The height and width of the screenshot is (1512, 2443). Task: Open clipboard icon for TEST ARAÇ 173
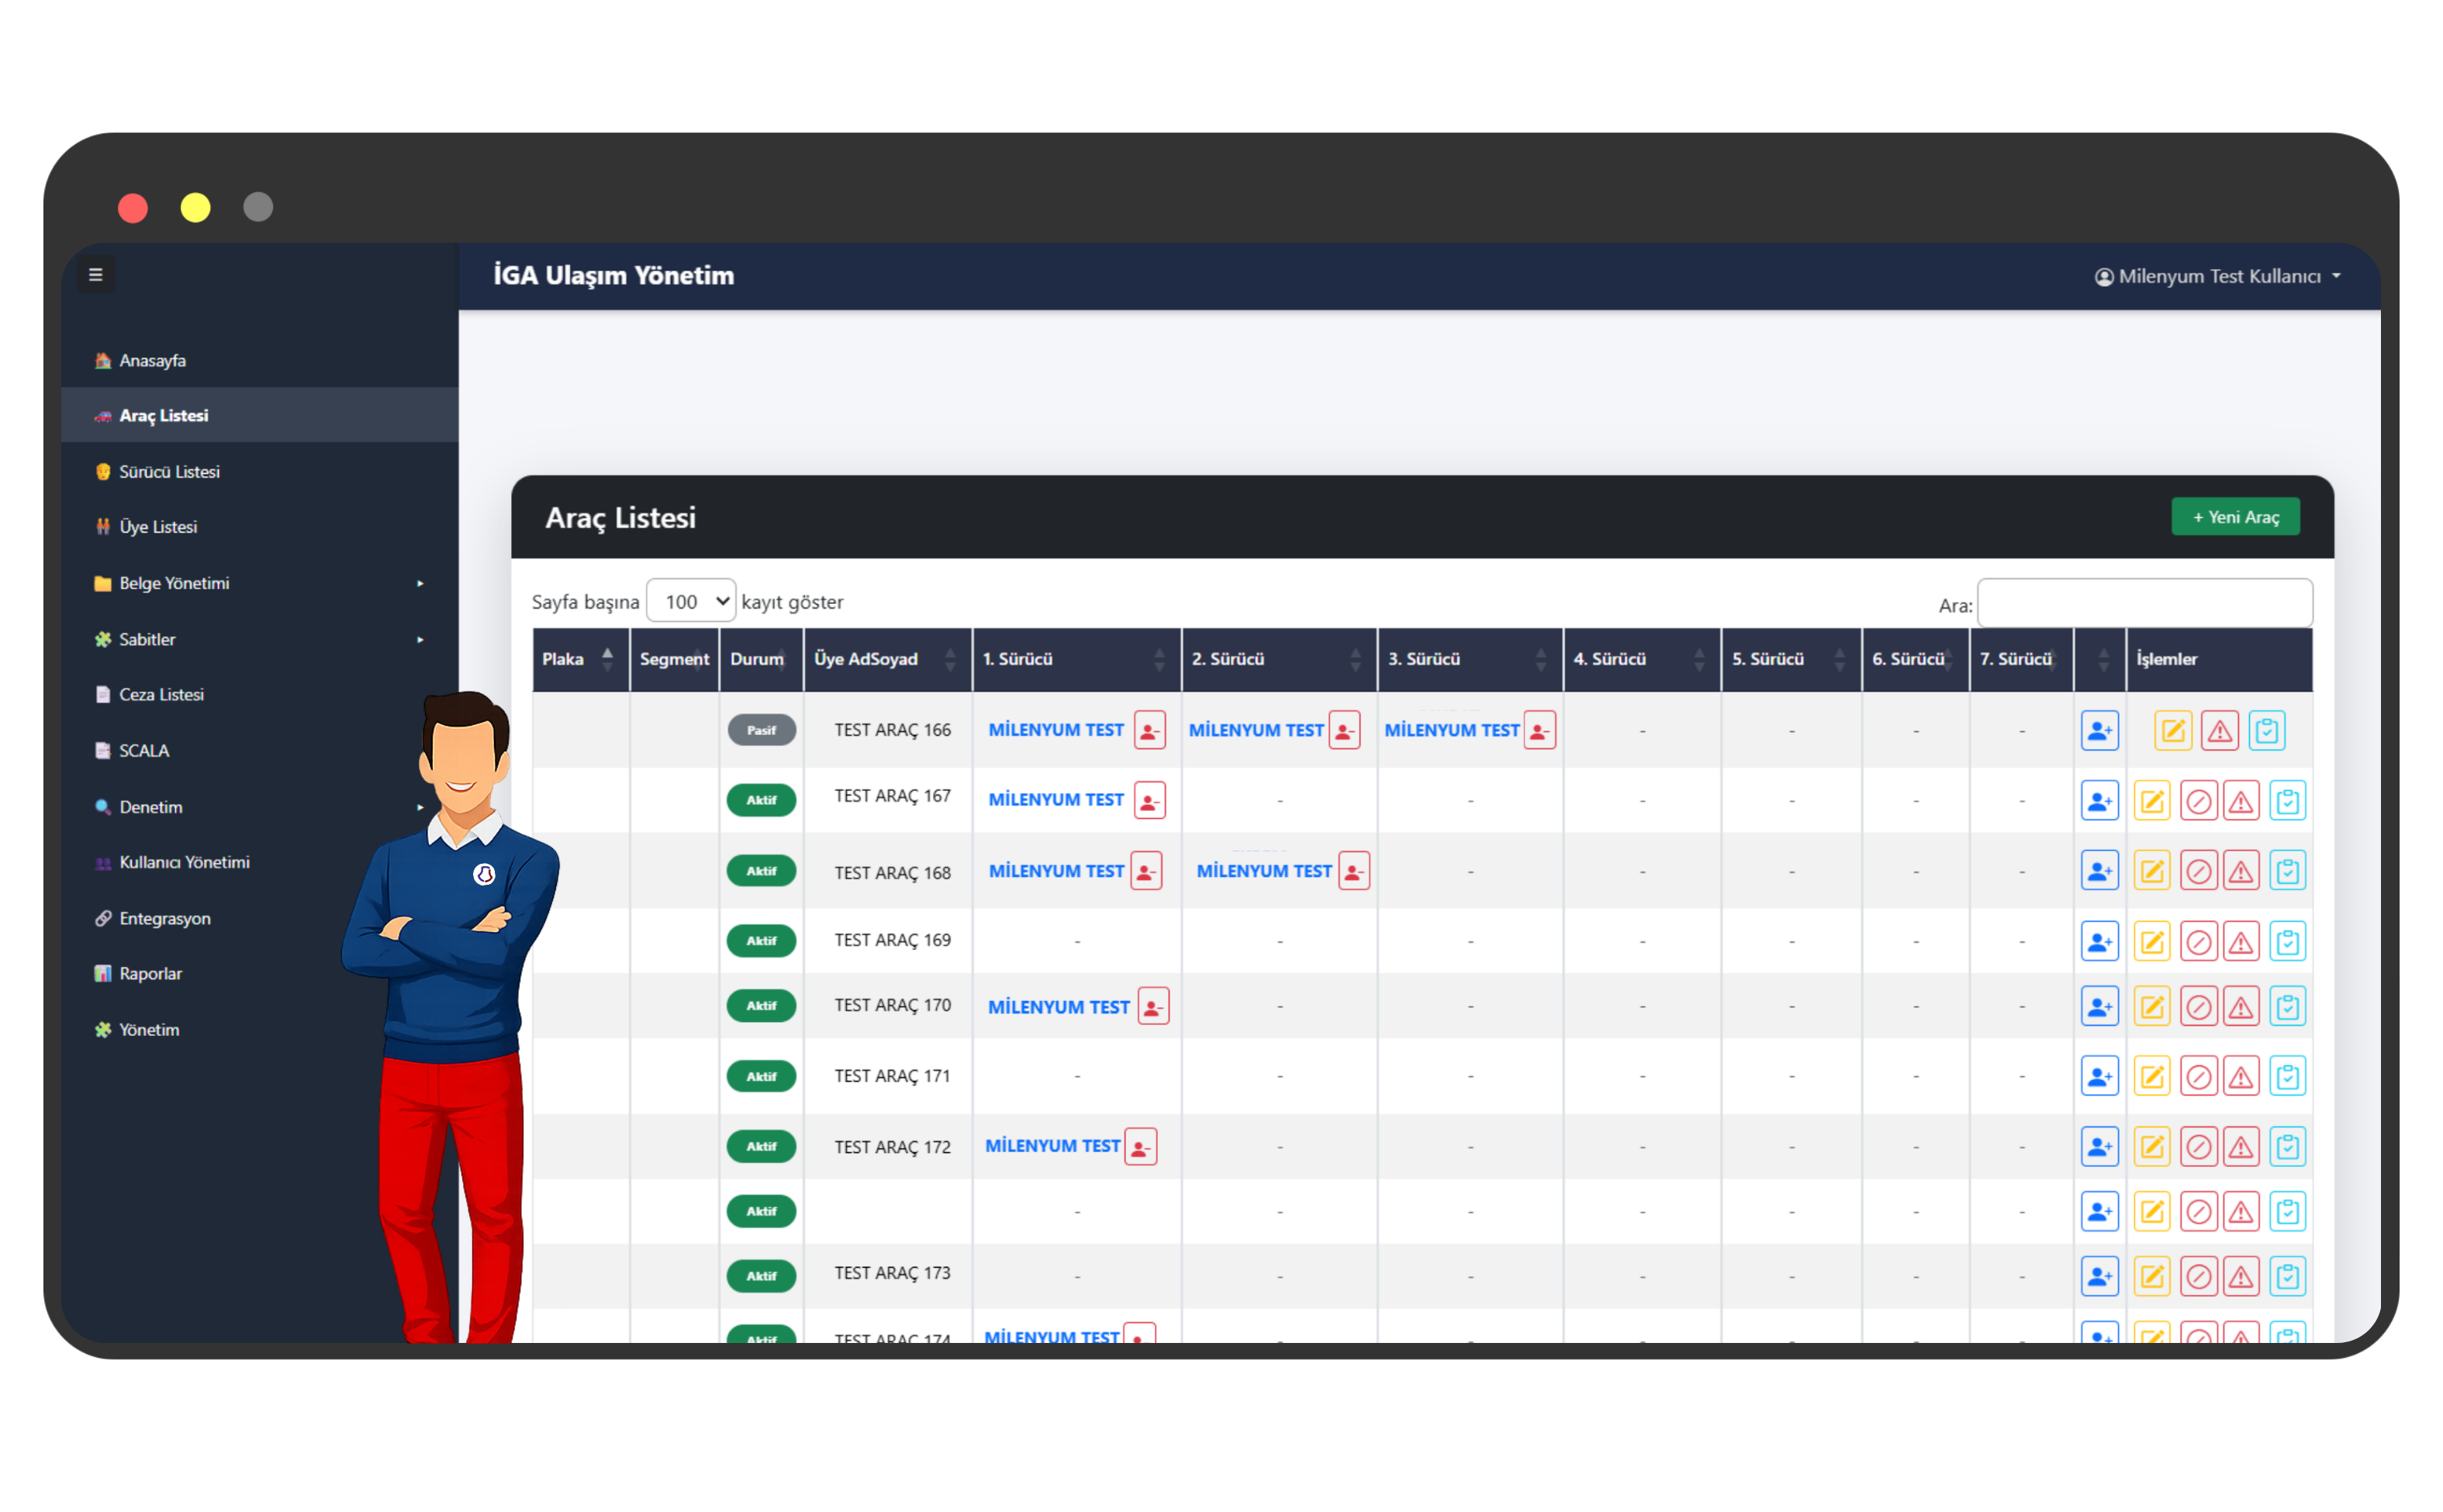(2287, 1277)
